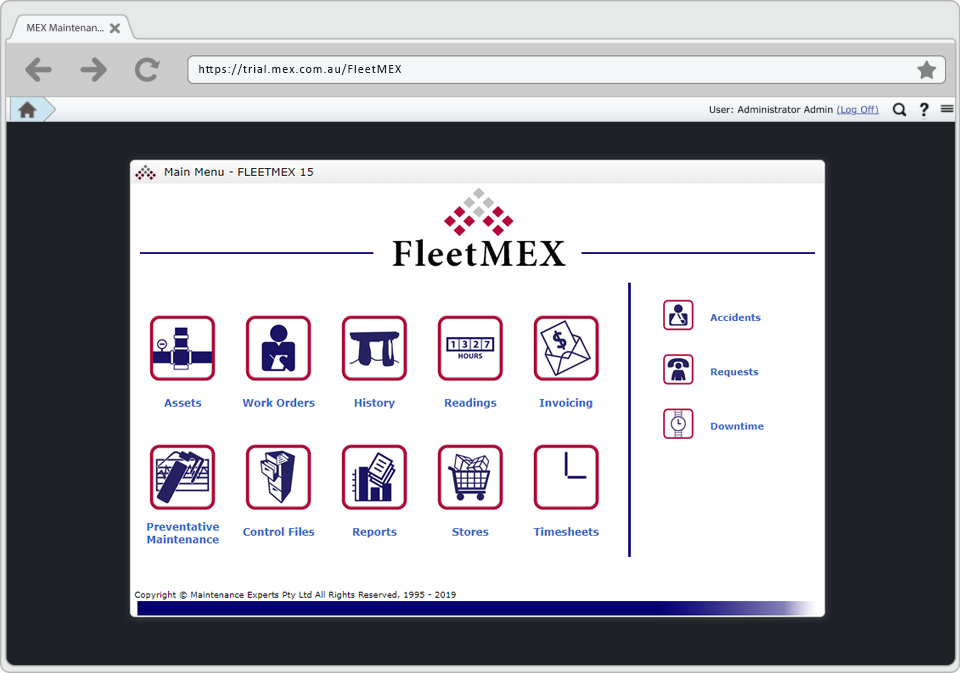The height and width of the screenshot is (673, 960).
Task: Open Preventative Maintenance
Action: pos(182,477)
